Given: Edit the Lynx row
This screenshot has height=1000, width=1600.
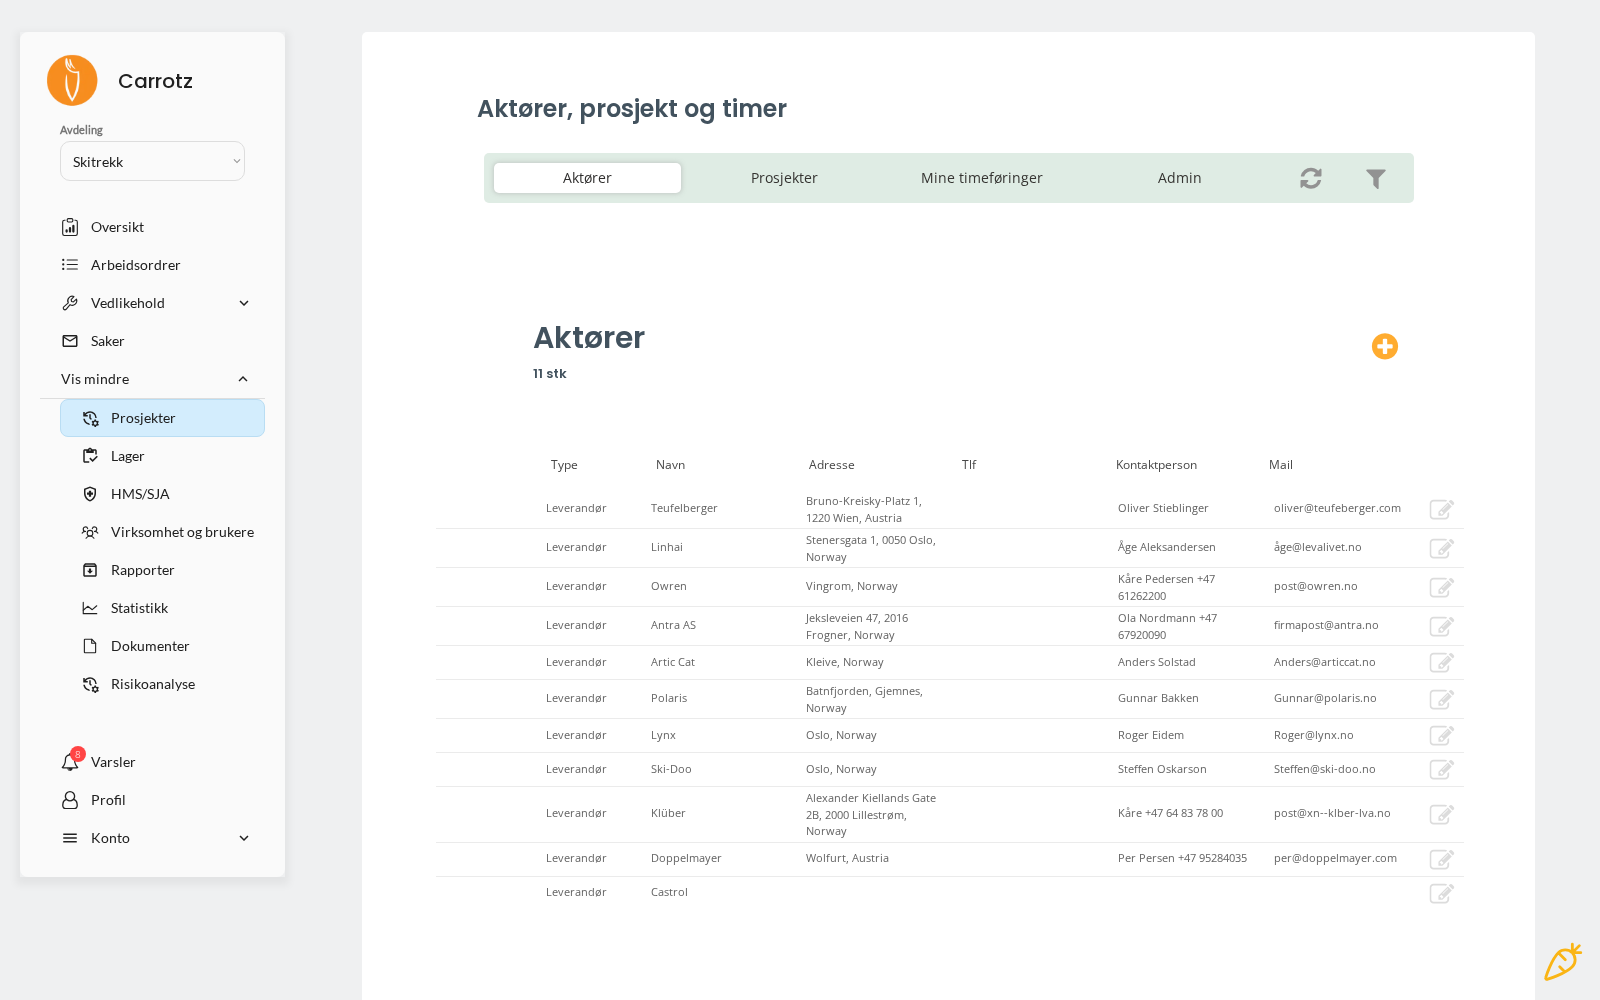Looking at the screenshot, I should pyautogui.click(x=1441, y=735).
